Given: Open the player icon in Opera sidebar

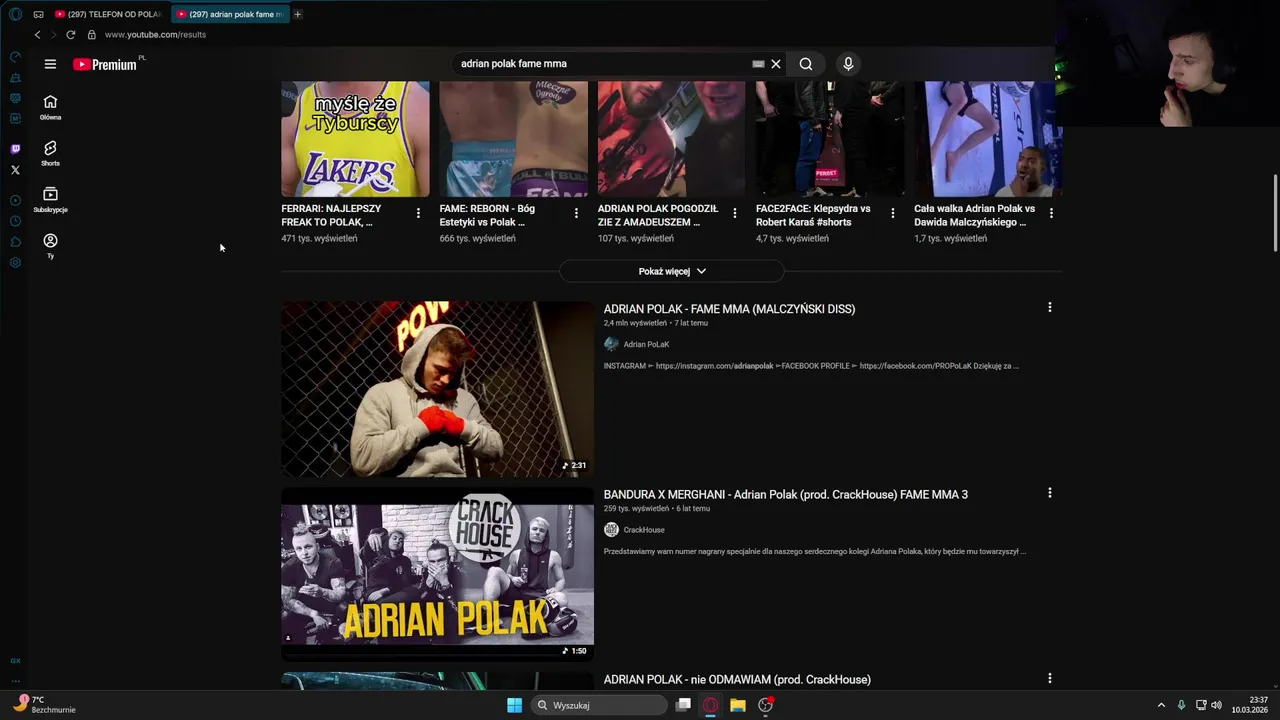Looking at the screenshot, I should [15, 200].
